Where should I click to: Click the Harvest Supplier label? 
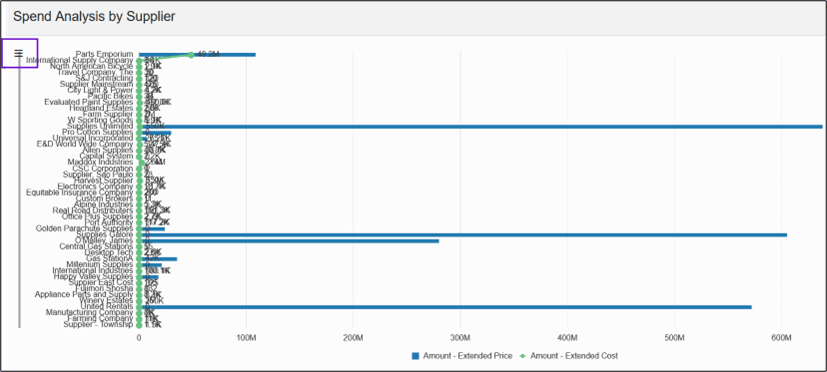pos(104,181)
